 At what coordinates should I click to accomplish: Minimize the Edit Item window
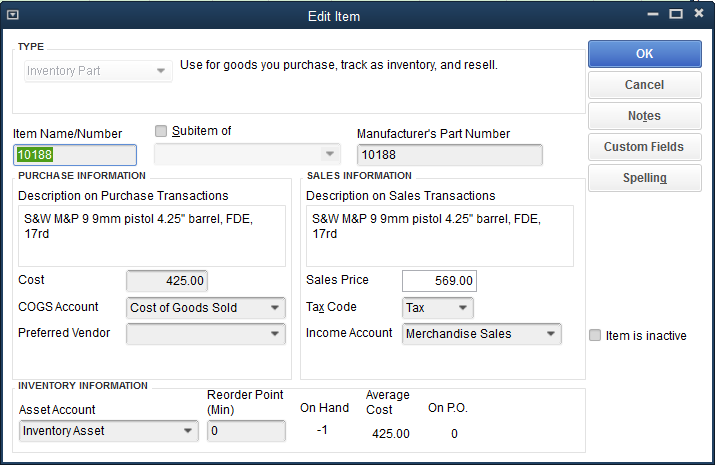[x=653, y=14]
